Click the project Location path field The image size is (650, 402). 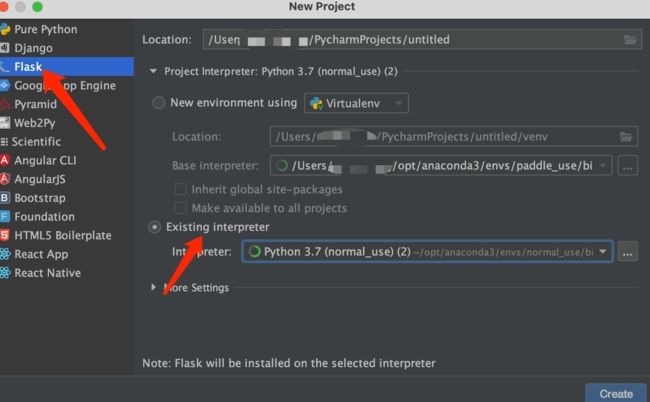[422, 40]
